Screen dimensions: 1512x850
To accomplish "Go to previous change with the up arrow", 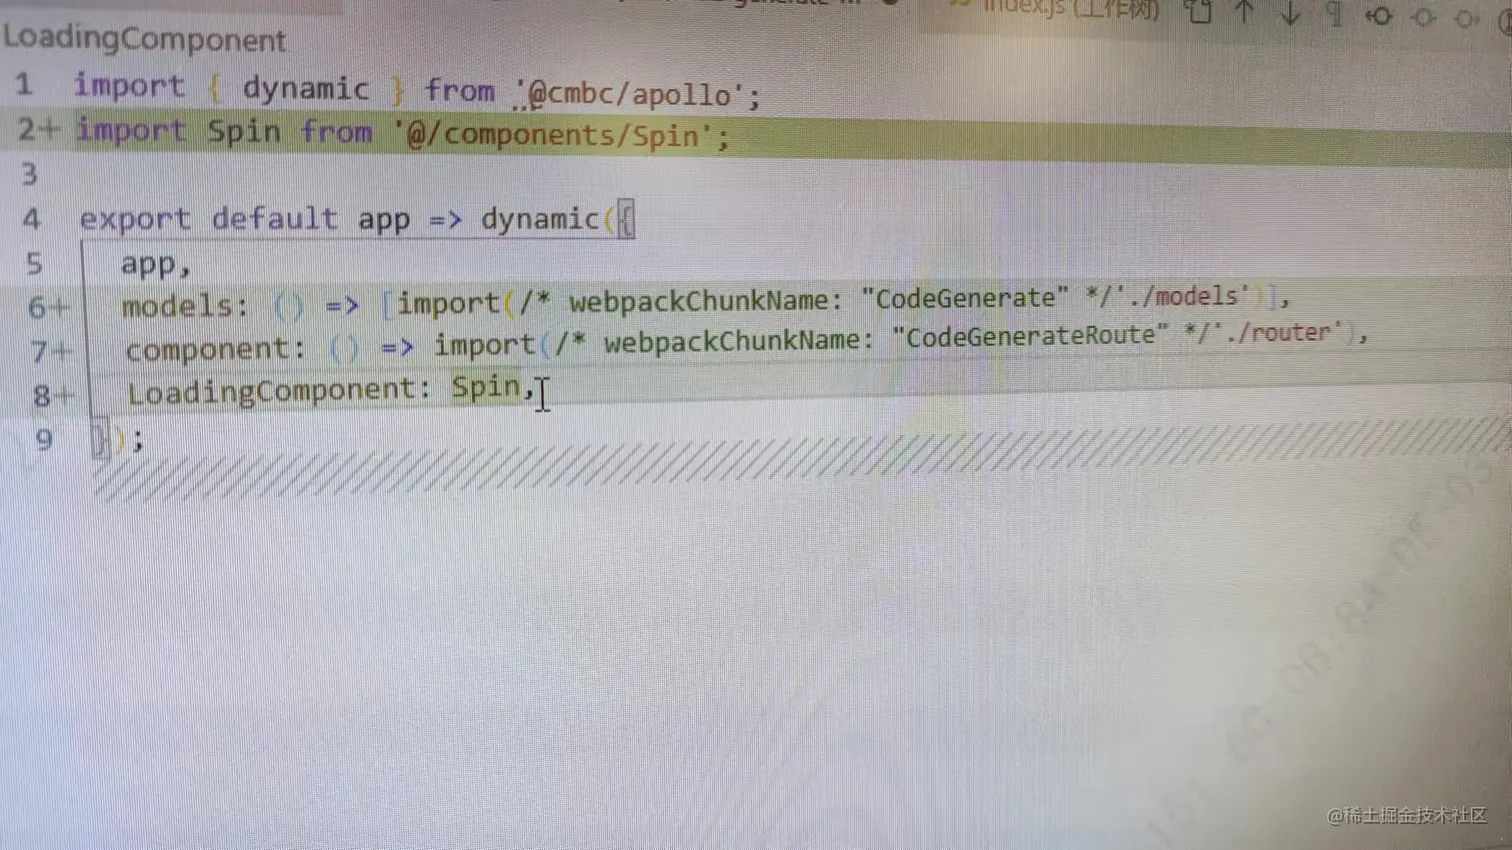I will 1244,12.
